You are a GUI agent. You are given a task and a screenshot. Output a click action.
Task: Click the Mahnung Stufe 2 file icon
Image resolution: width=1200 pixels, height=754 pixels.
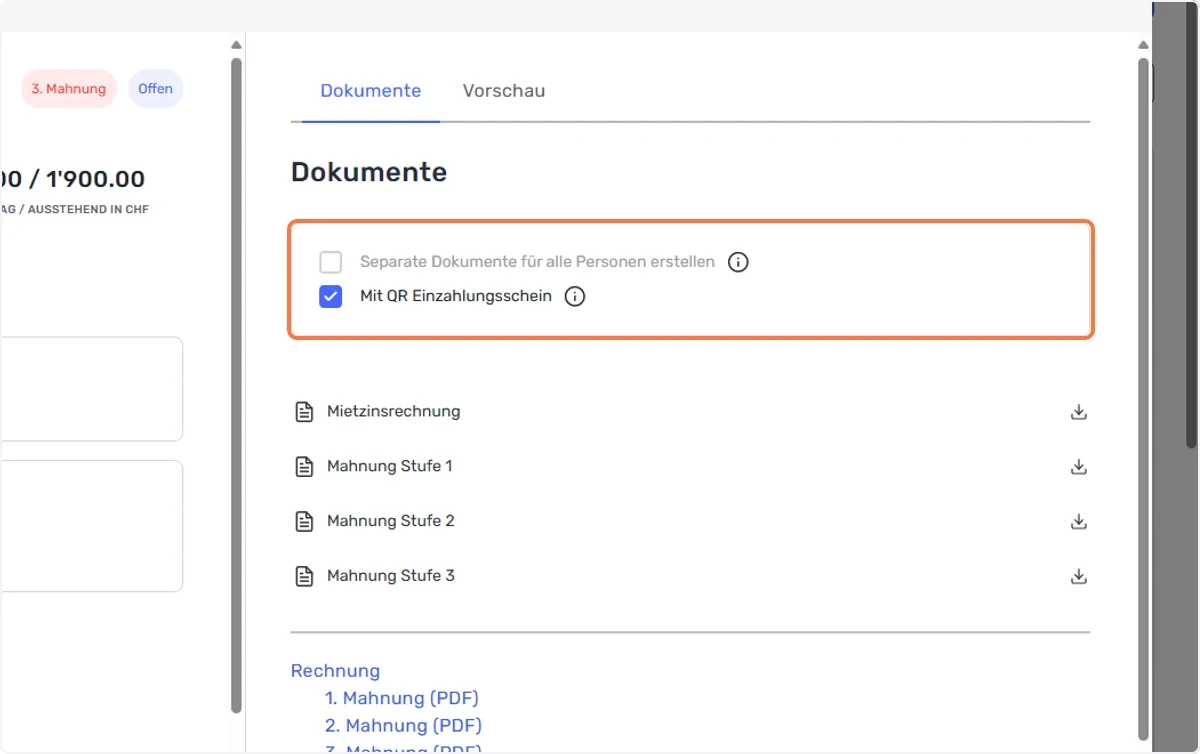[x=304, y=522]
